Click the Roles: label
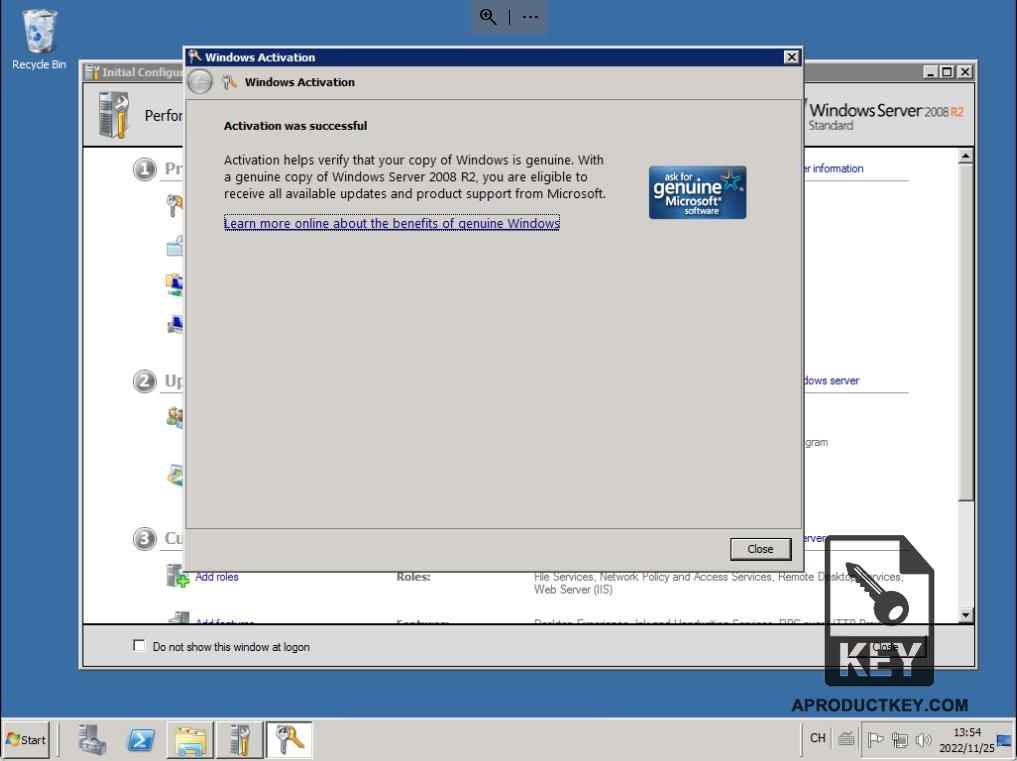 (413, 577)
